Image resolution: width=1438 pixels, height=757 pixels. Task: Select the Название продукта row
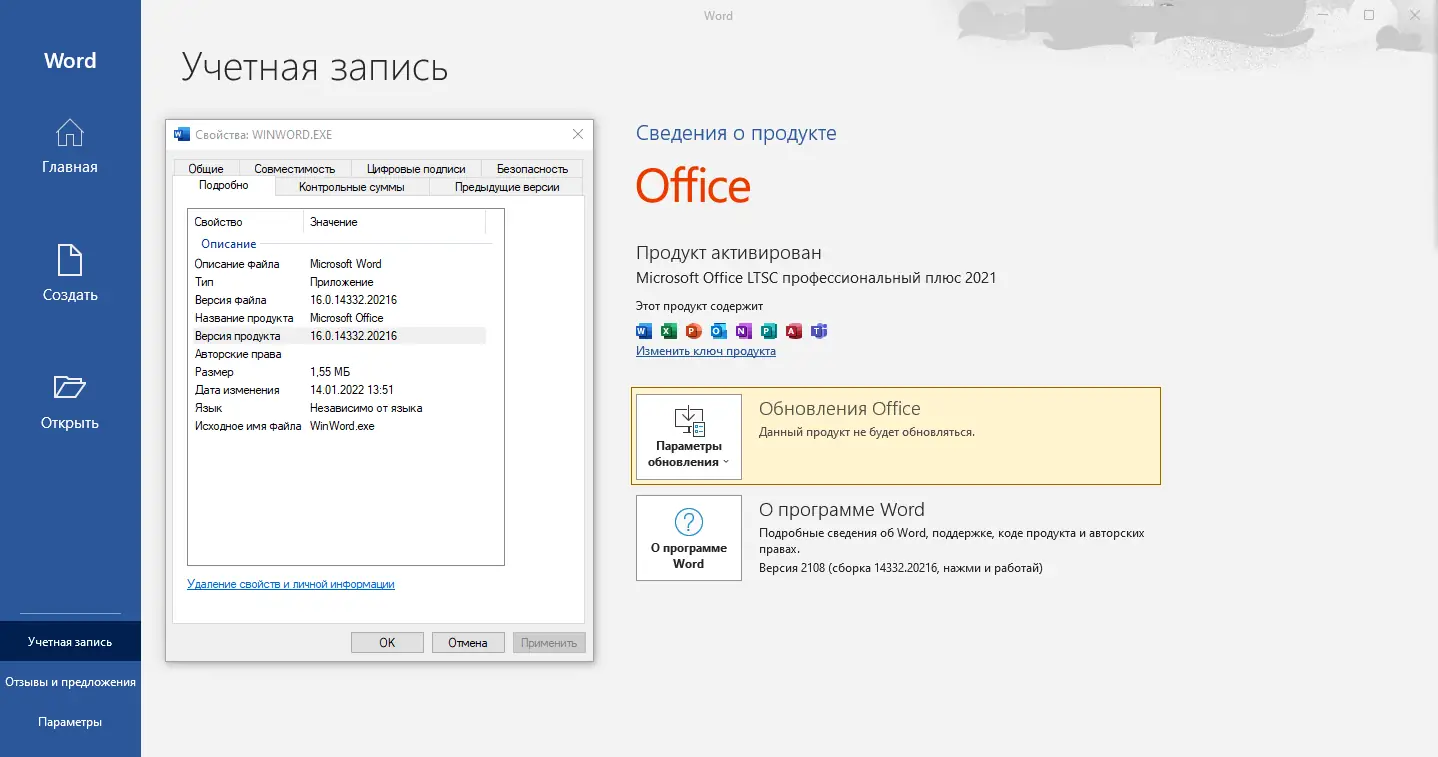[338, 318]
